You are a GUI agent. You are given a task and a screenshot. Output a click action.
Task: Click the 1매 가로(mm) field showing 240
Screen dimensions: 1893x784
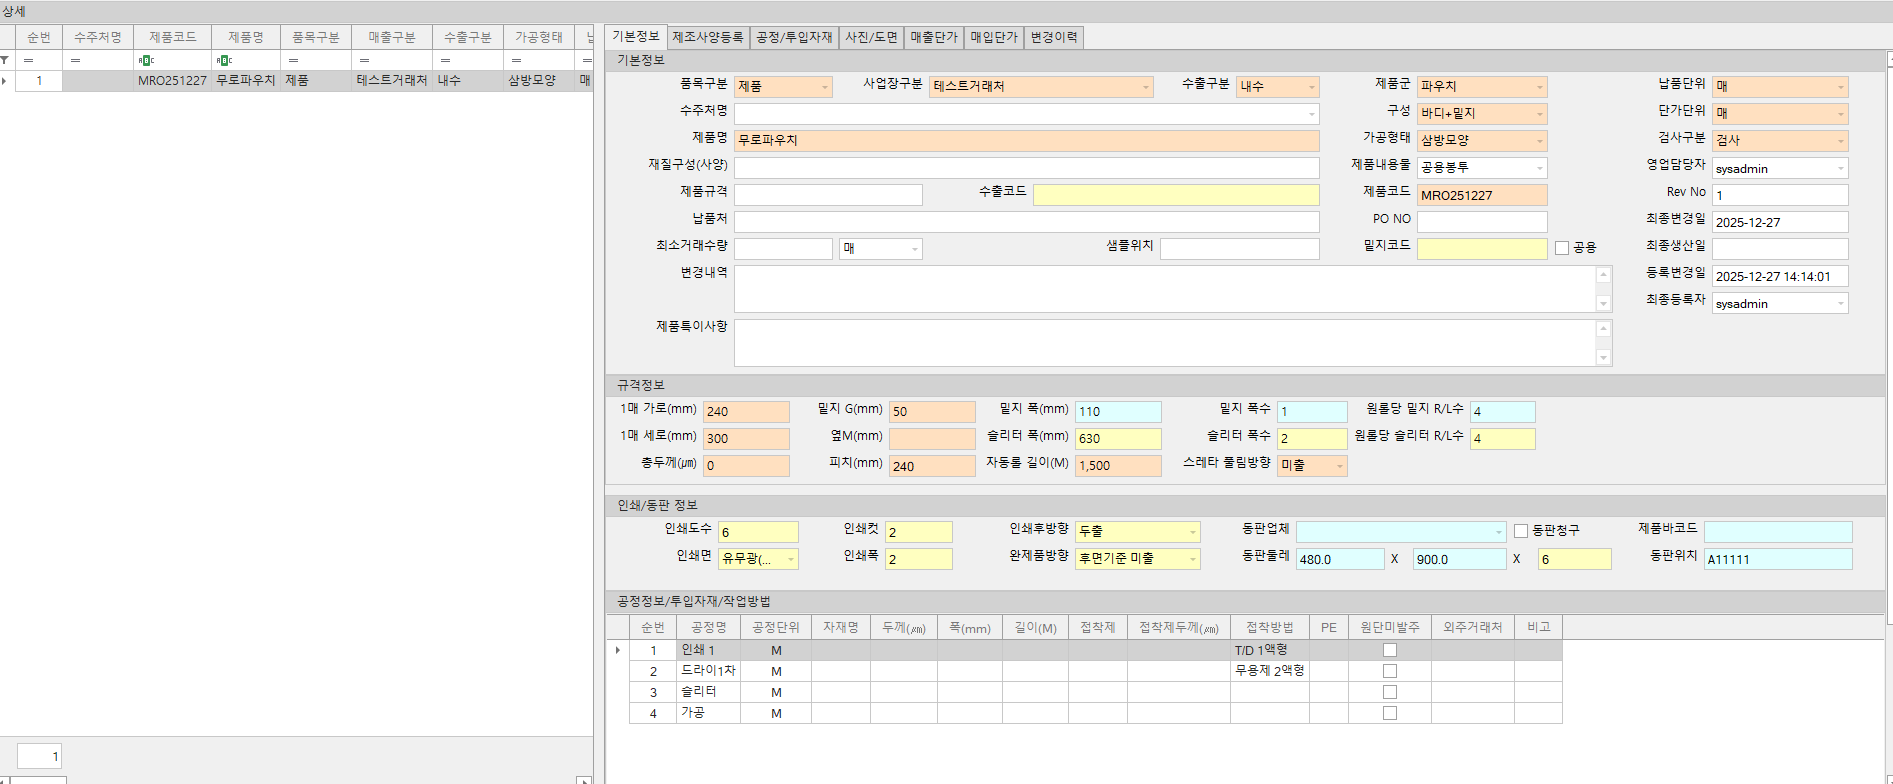coord(746,412)
